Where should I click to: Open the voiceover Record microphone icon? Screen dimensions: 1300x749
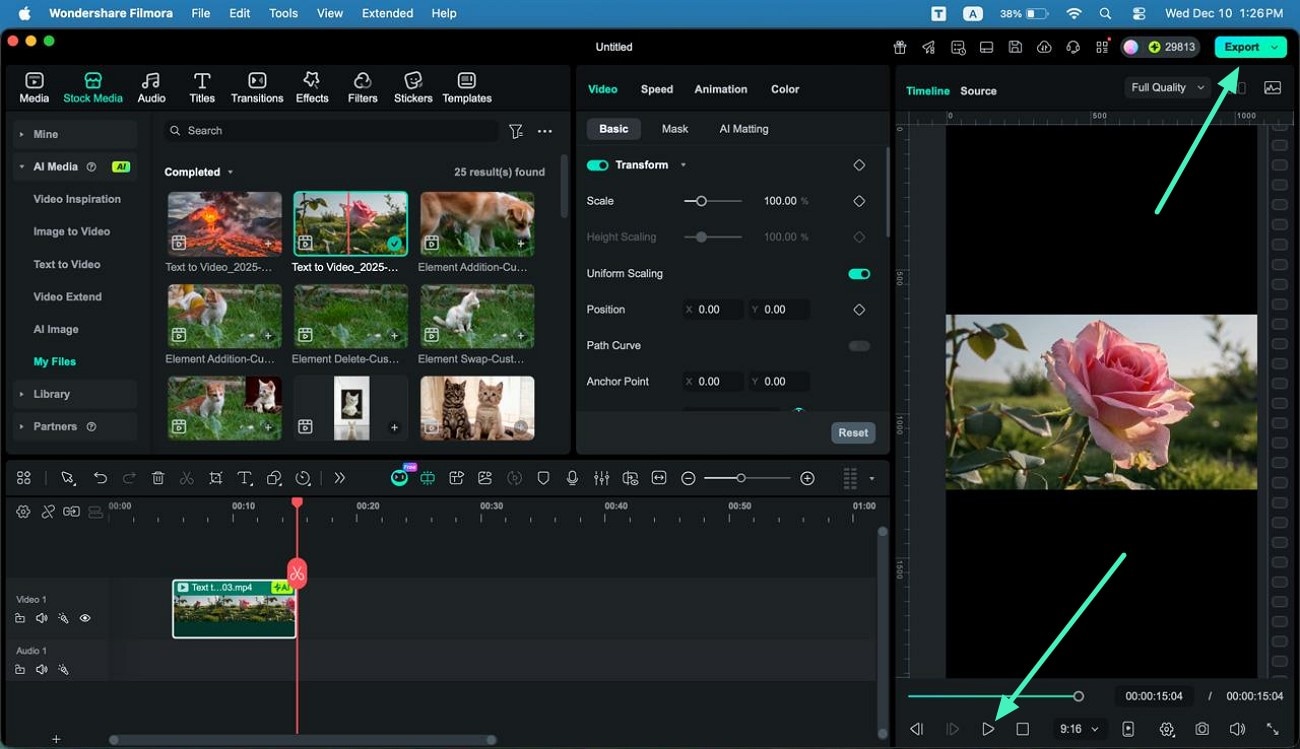click(572, 478)
